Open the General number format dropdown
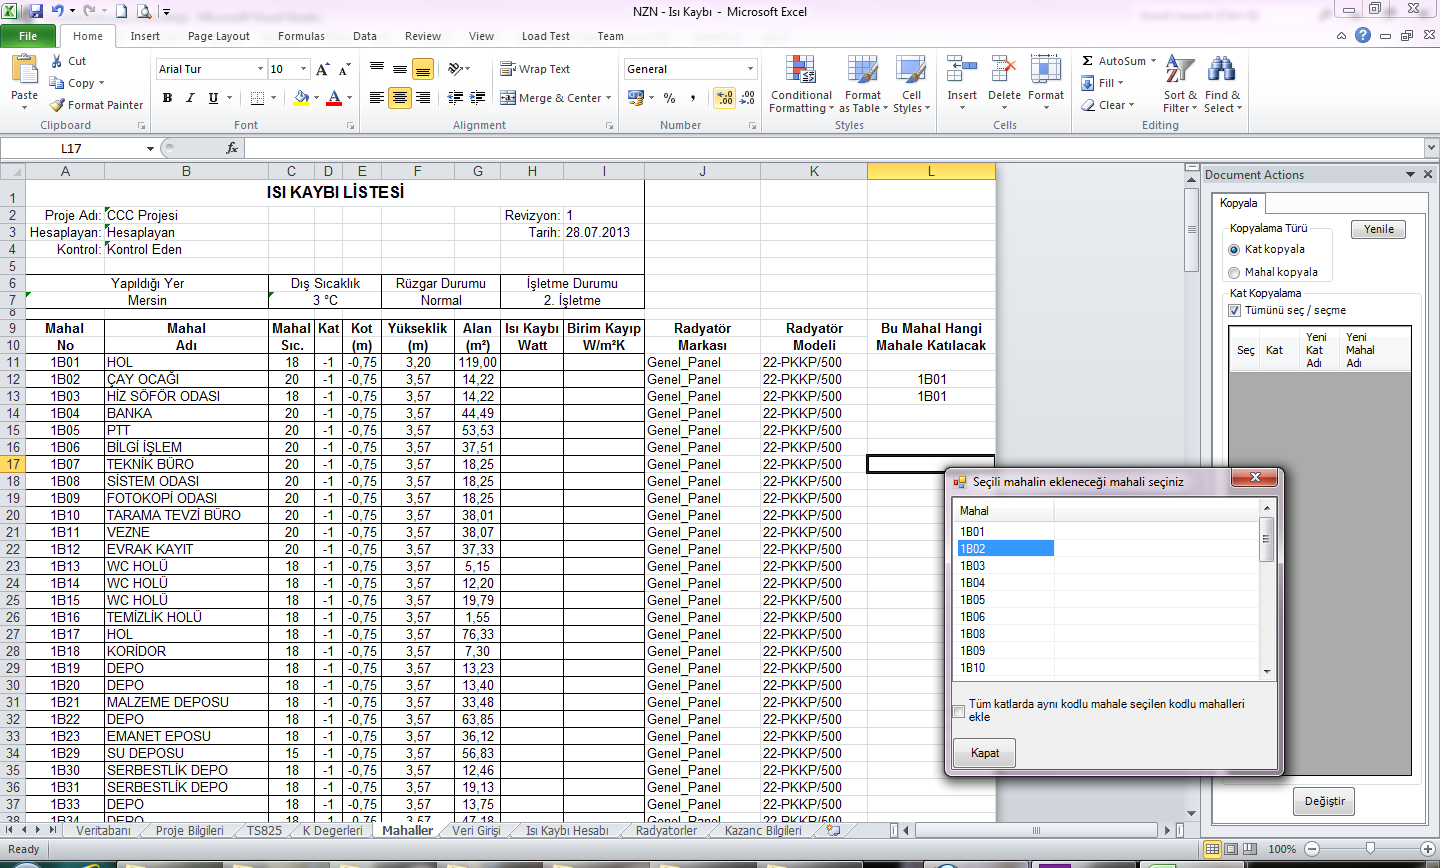 (x=750, y=69)
